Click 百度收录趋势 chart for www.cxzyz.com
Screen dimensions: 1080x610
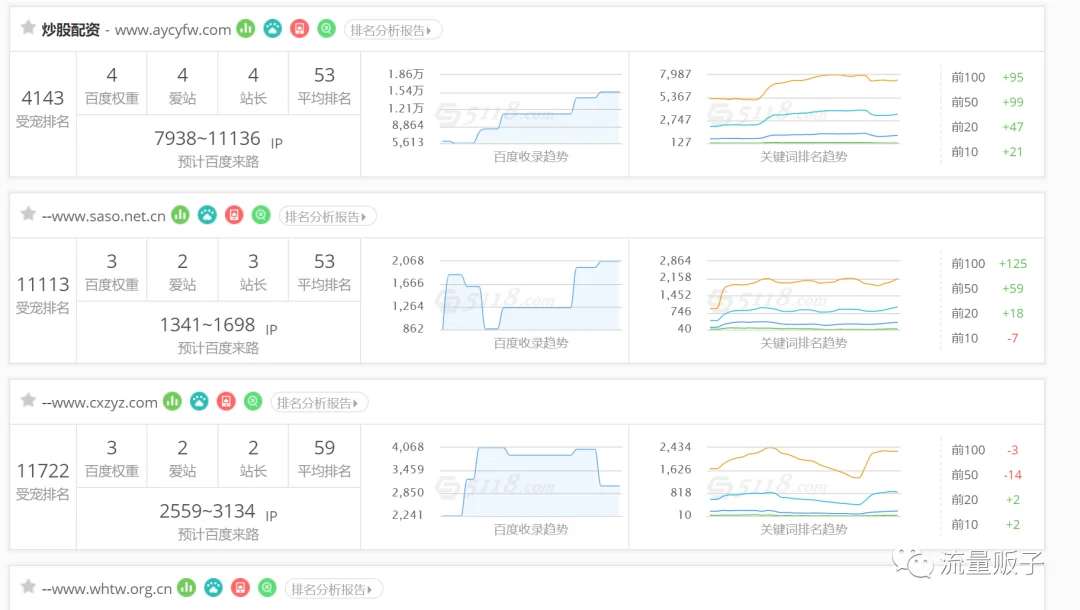pos(530,481)
